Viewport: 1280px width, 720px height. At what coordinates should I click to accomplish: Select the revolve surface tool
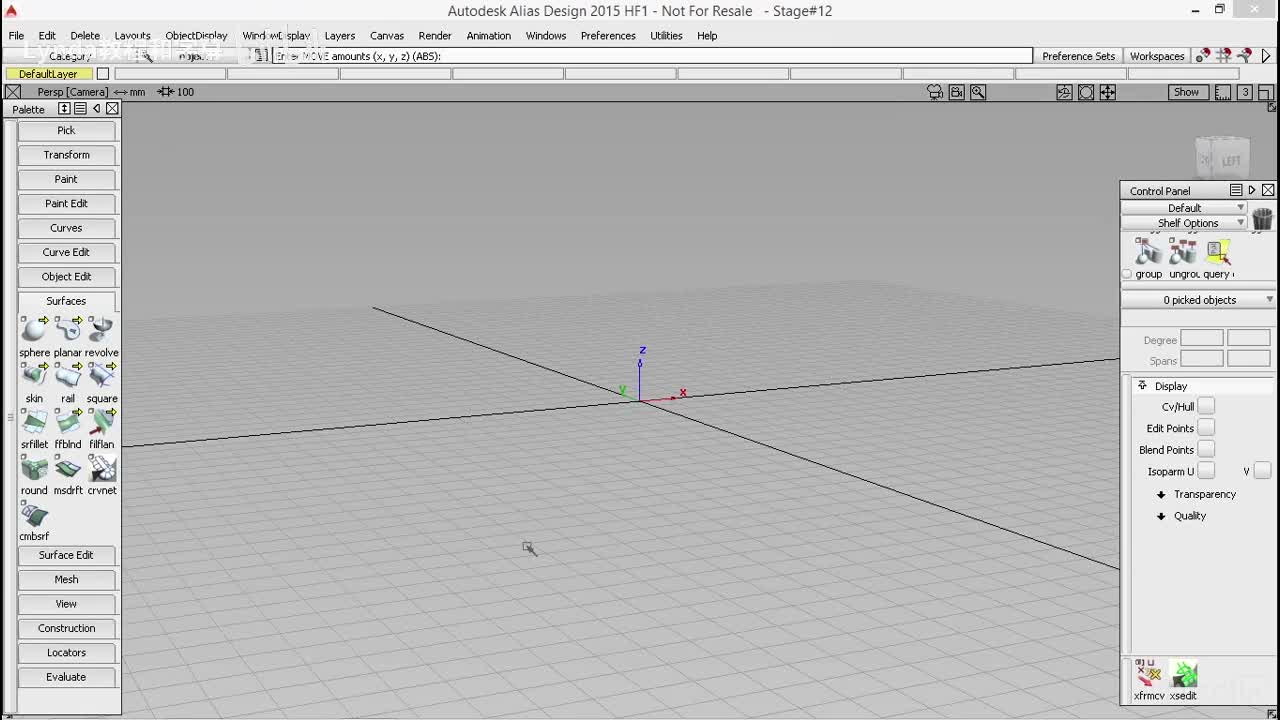102,329
